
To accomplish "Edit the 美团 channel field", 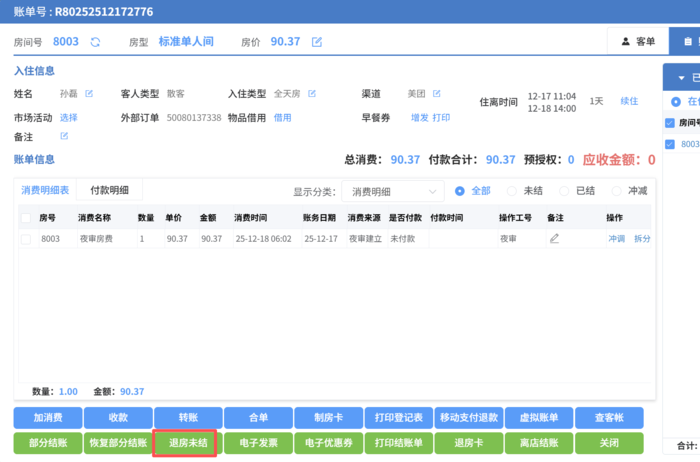I will [x=436, y=94].
